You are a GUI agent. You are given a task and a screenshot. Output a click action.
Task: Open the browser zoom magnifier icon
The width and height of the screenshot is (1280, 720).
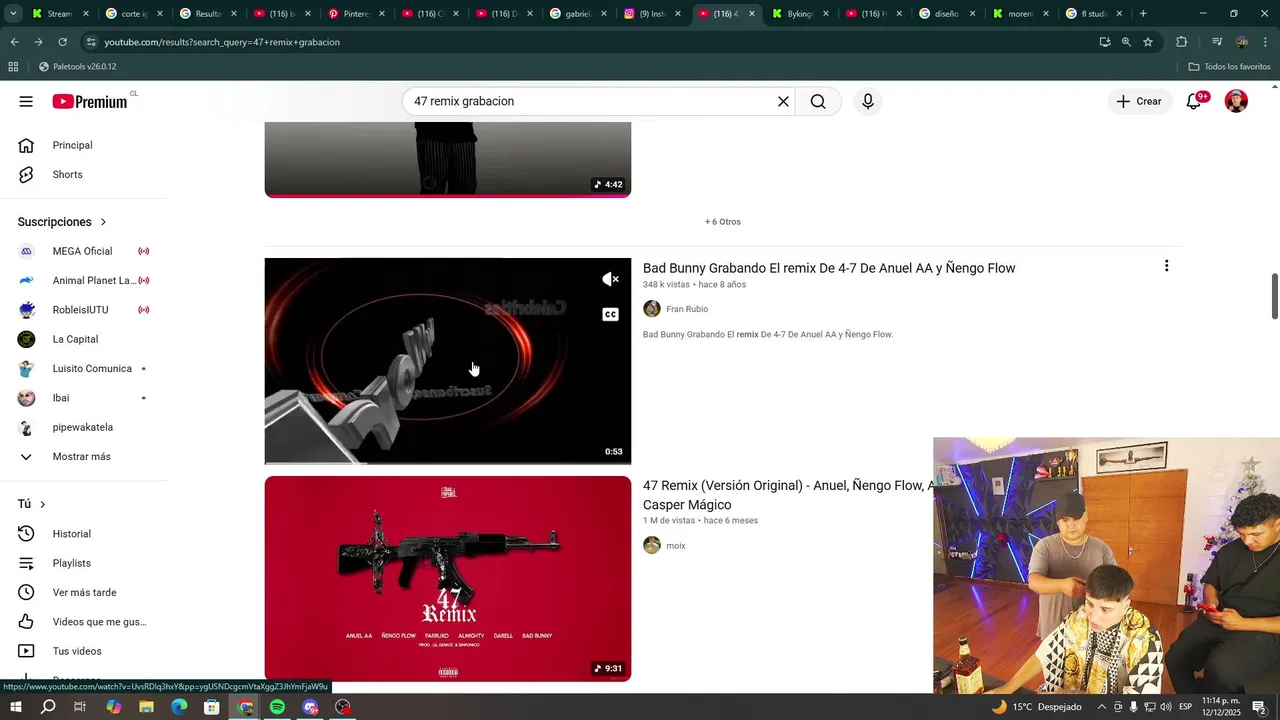(x=1126, y=42)
